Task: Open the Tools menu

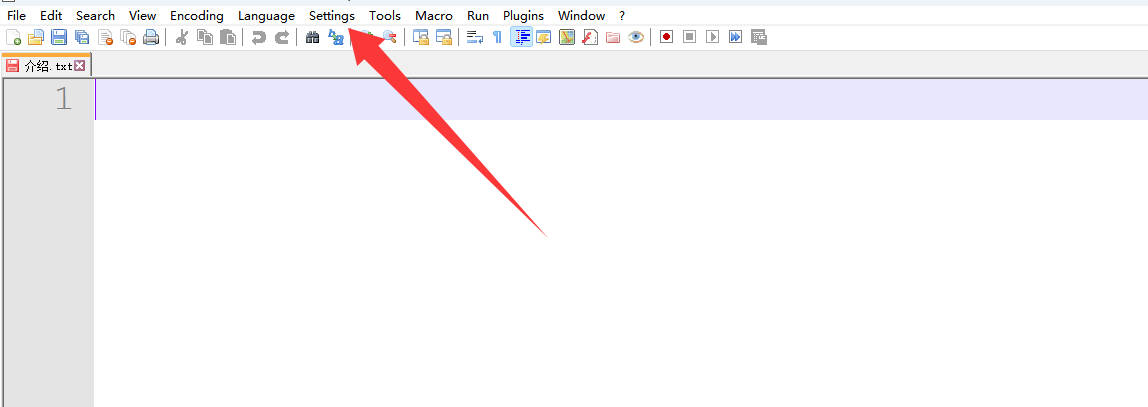Action: [385, 15]
